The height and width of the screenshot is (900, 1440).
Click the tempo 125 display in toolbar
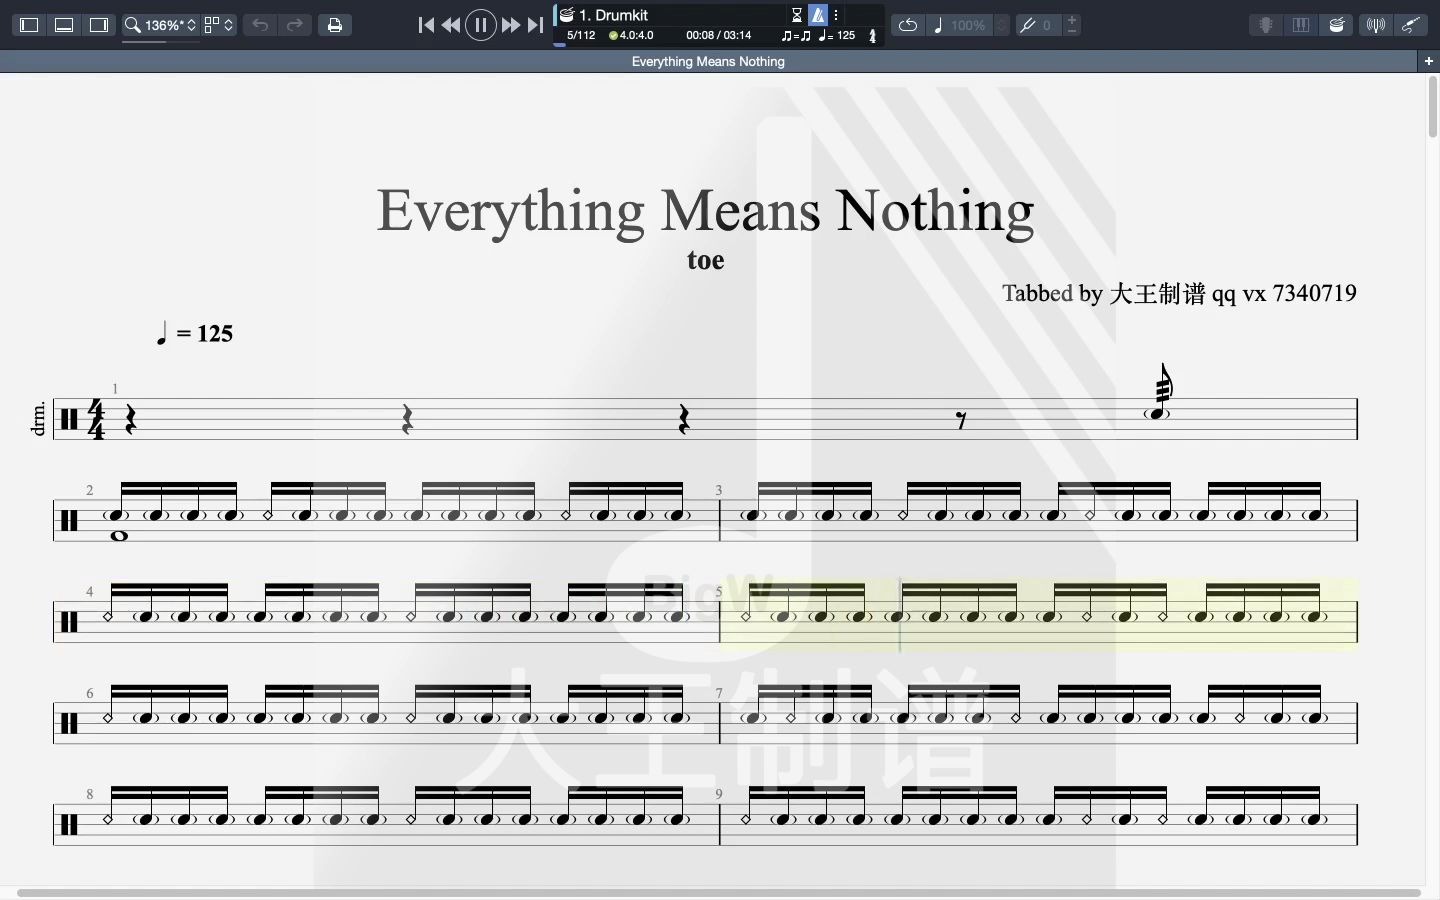click(837, 36)
